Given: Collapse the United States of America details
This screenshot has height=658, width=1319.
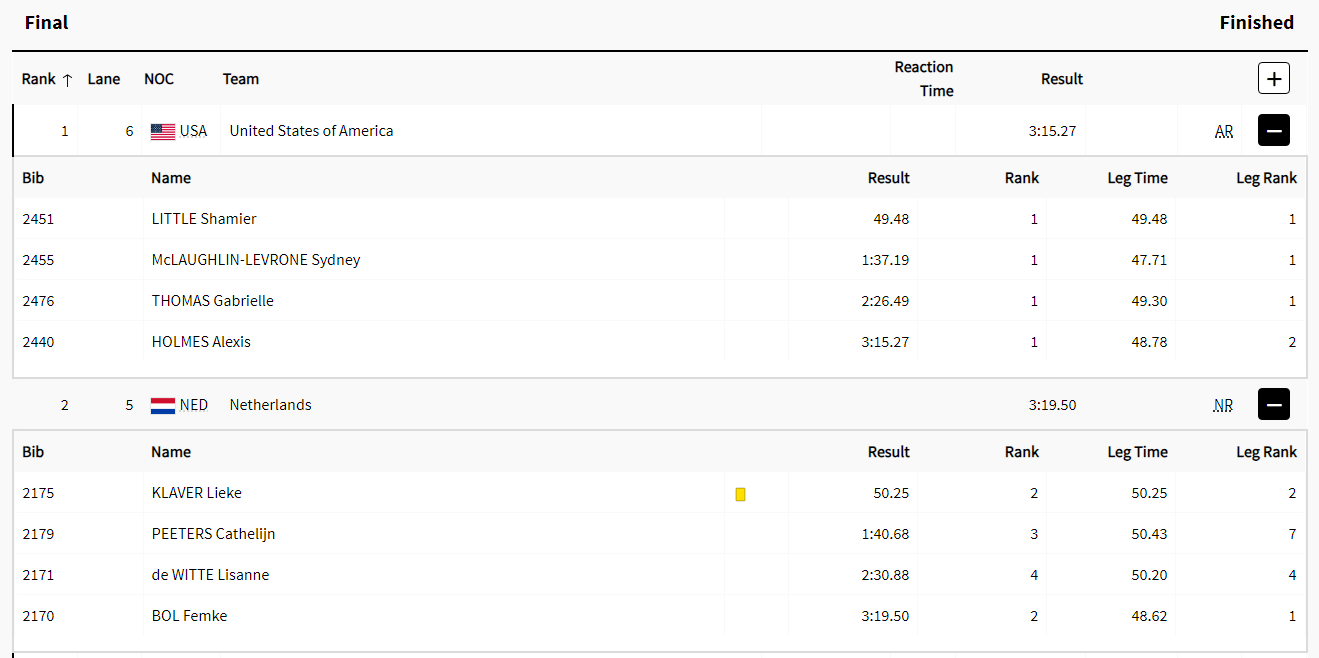Looking at the screenshot, I should tap(1273, 131).
